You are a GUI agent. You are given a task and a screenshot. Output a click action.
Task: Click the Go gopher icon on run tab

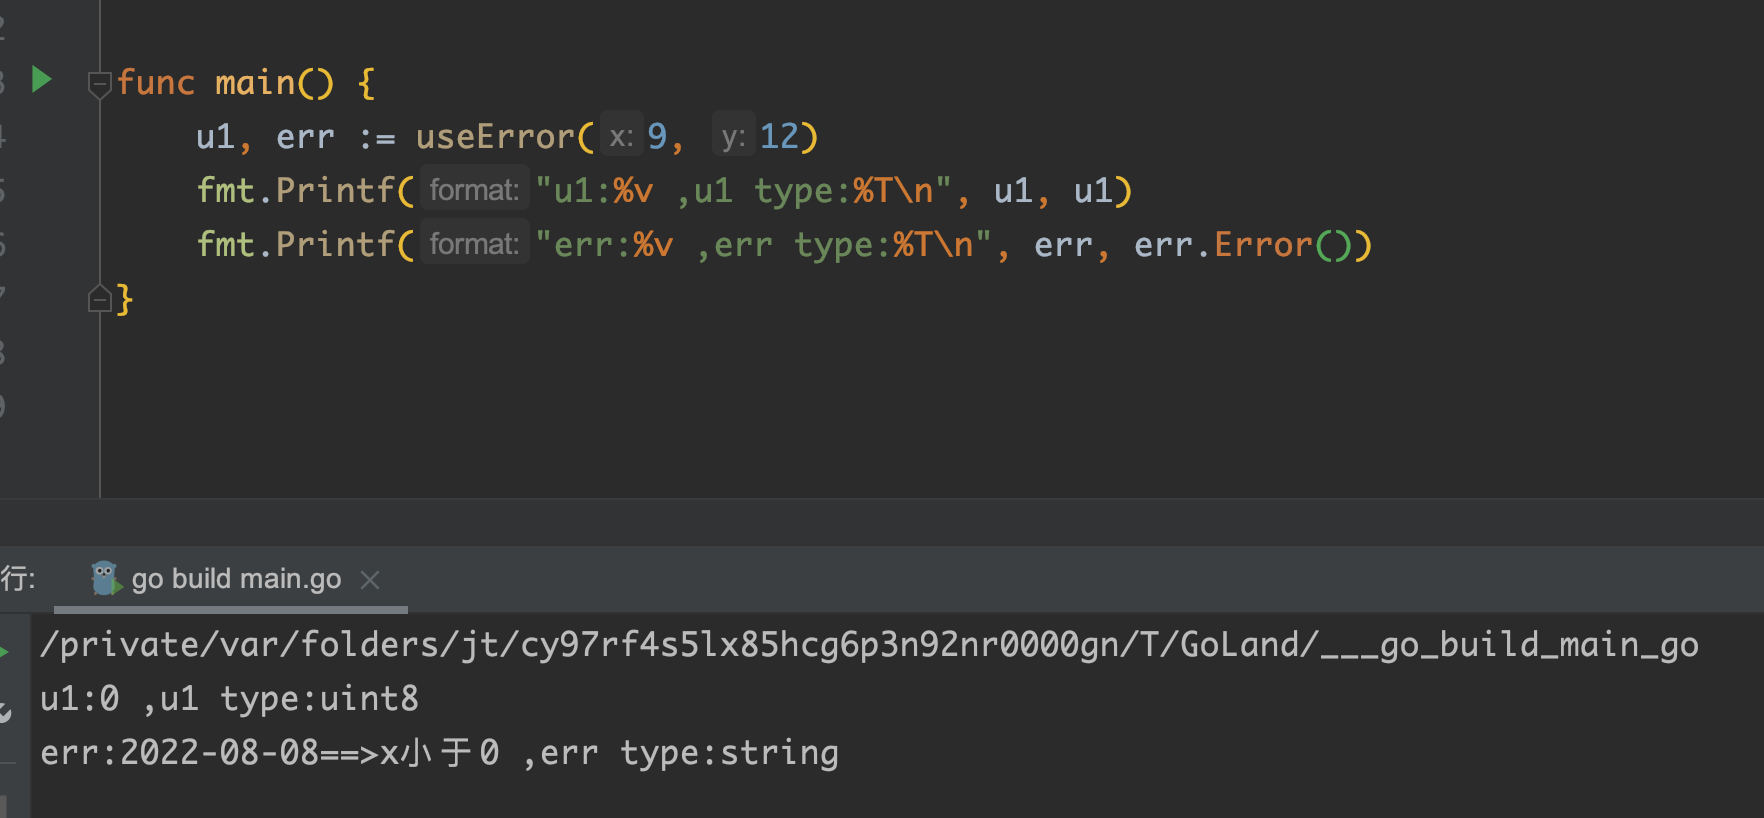click(x=105, y=578)
